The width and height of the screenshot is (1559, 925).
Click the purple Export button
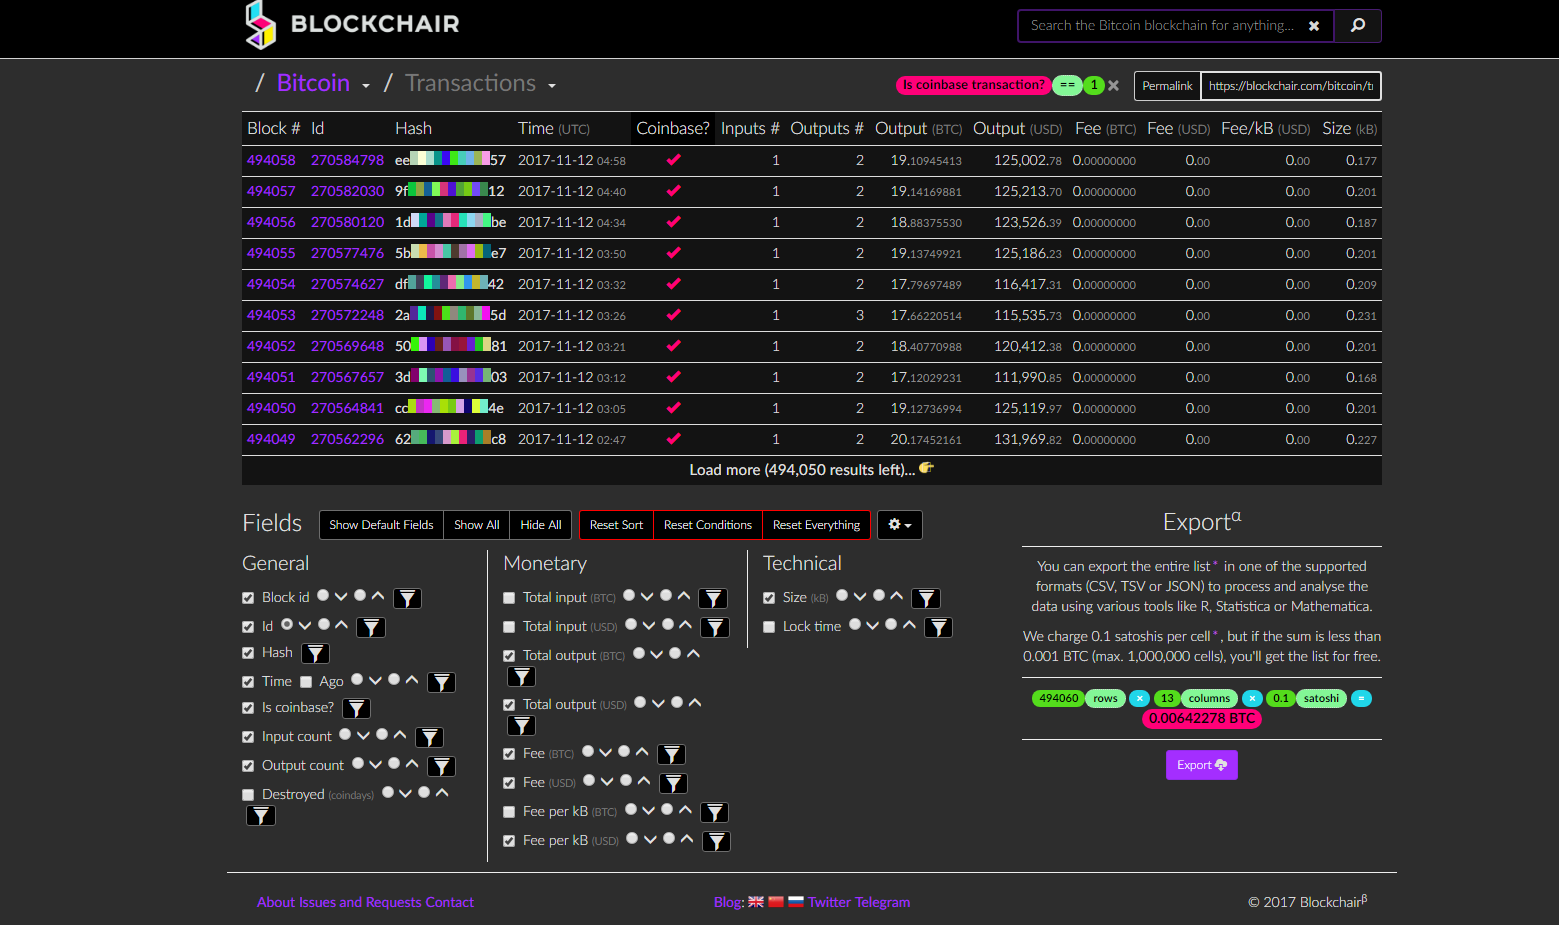tap(1202, 765)
